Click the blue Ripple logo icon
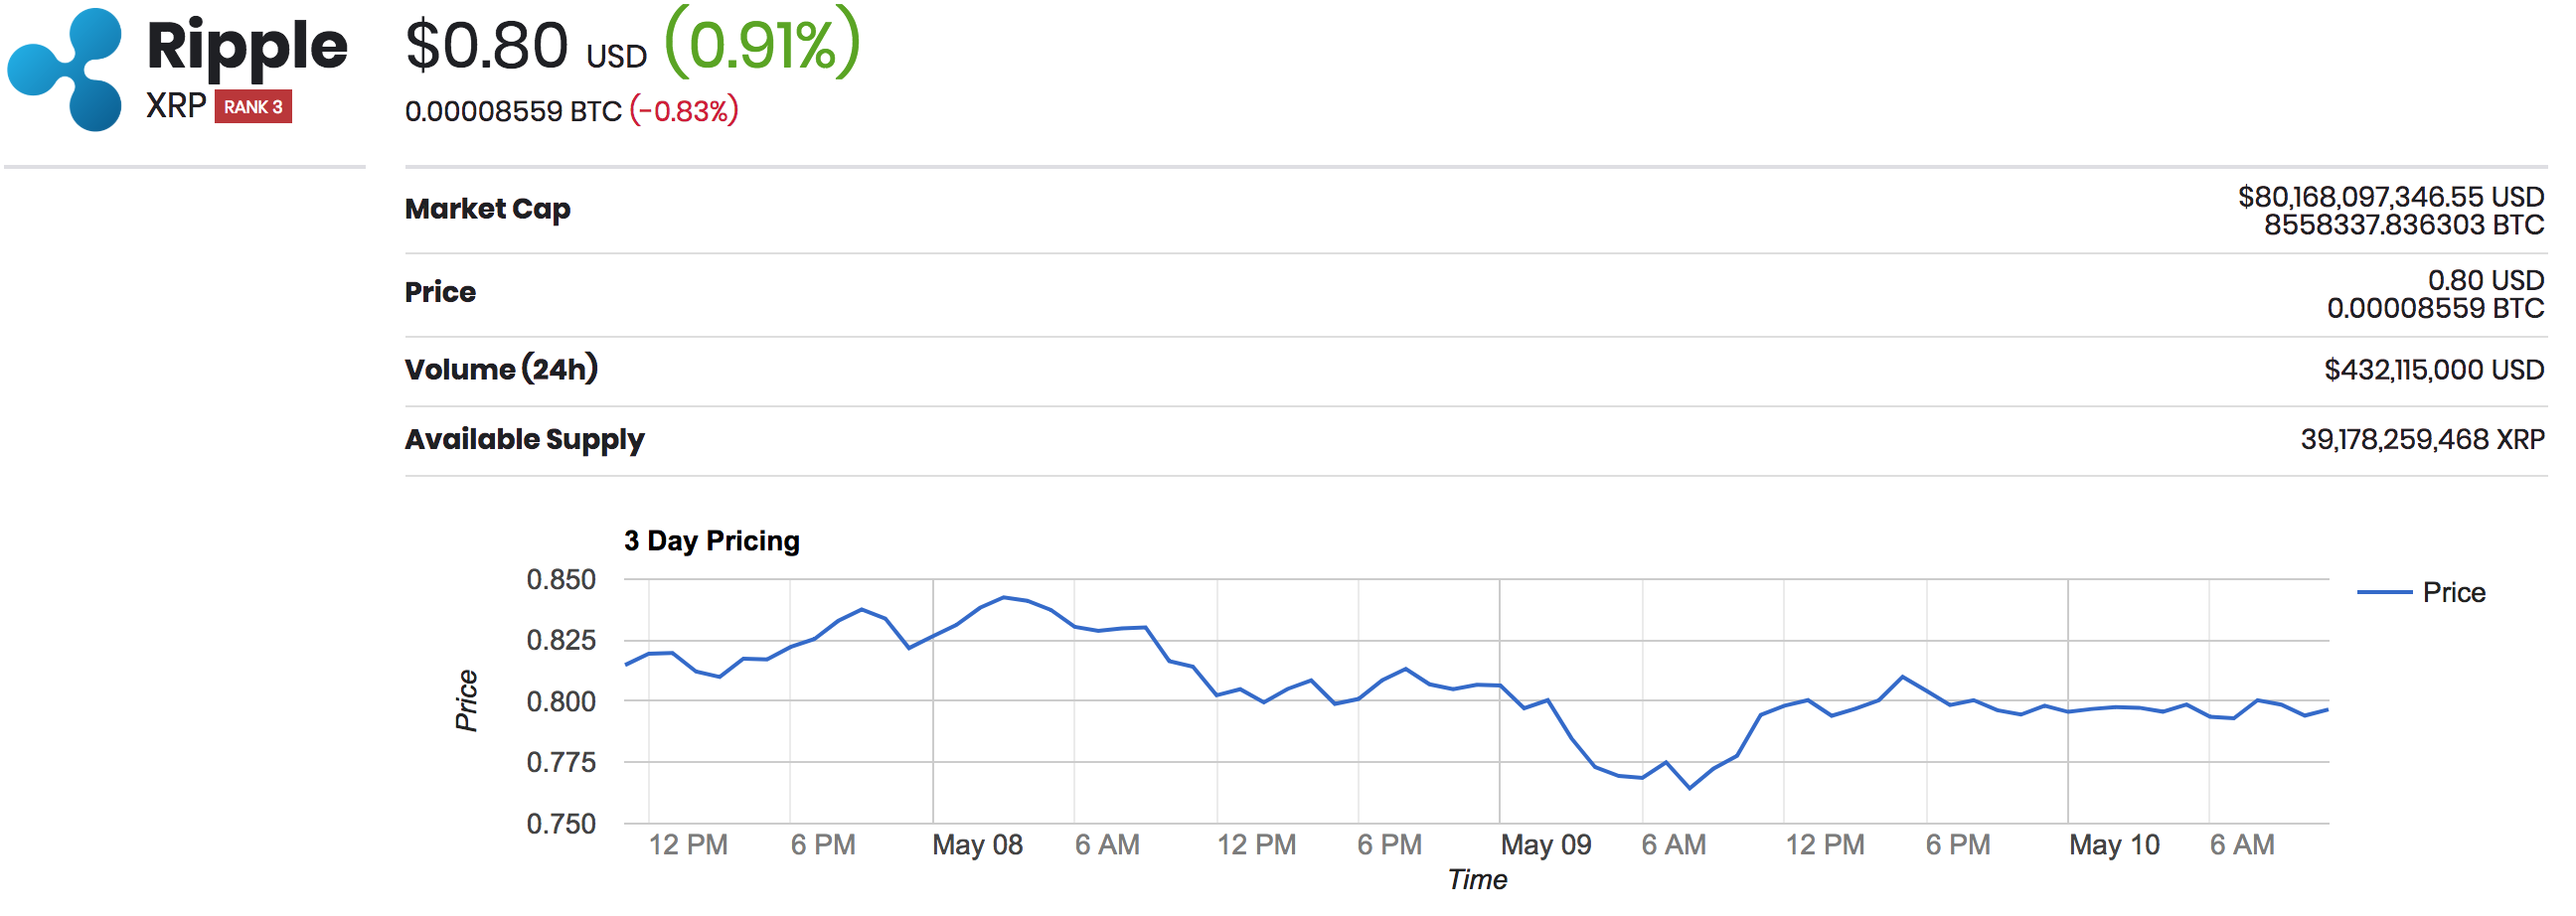Image resolution: width=2576 pixels, height=916 pixels. pos(65,70)
